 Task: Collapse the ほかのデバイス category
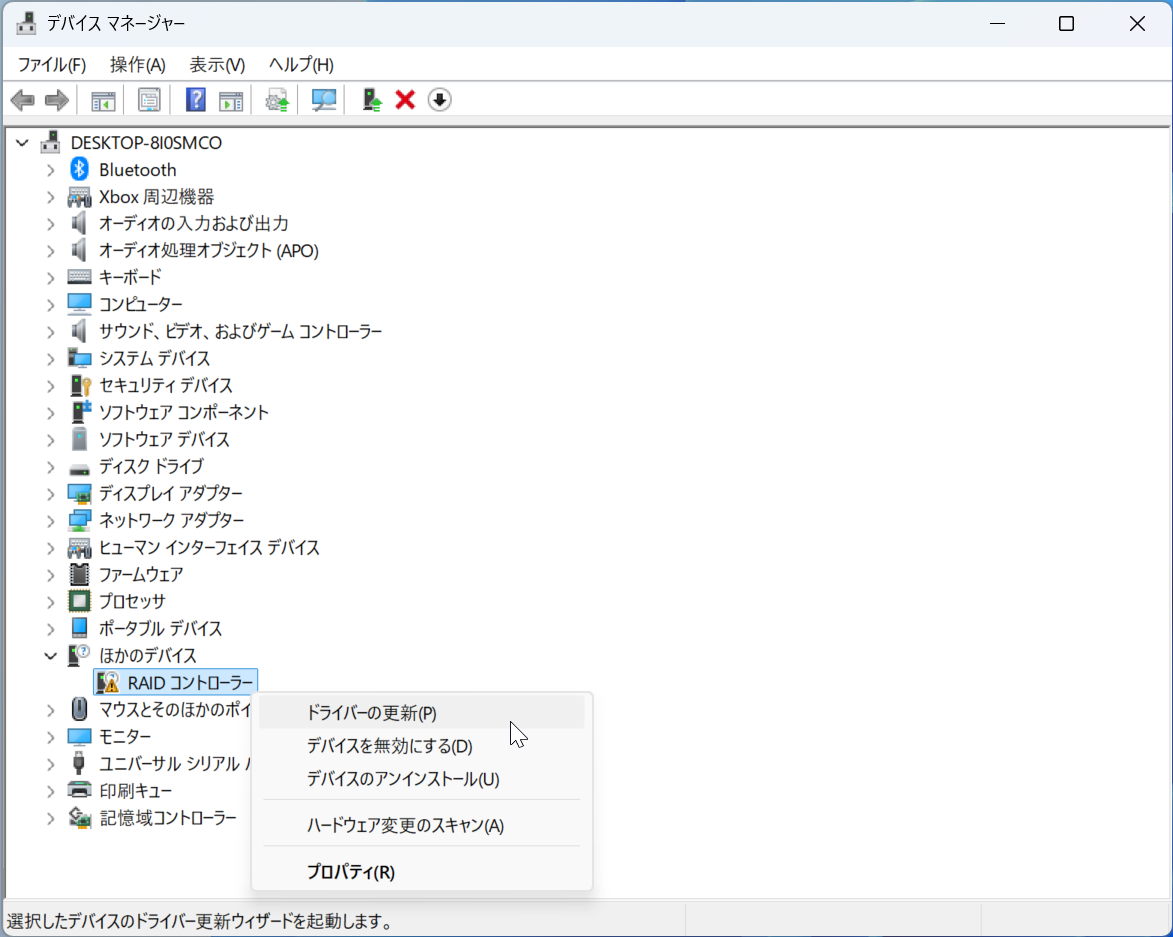50,656
